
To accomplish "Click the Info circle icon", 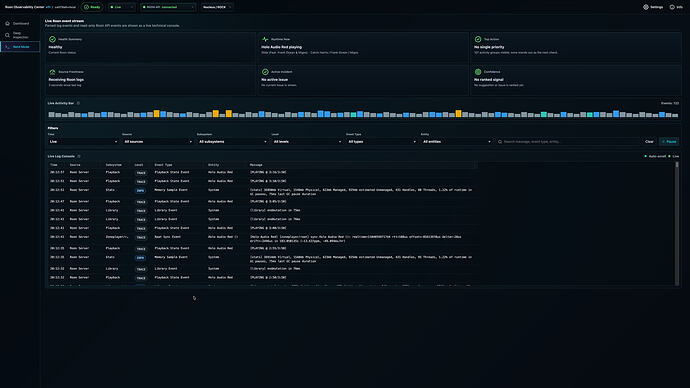I will coord(672,7).
